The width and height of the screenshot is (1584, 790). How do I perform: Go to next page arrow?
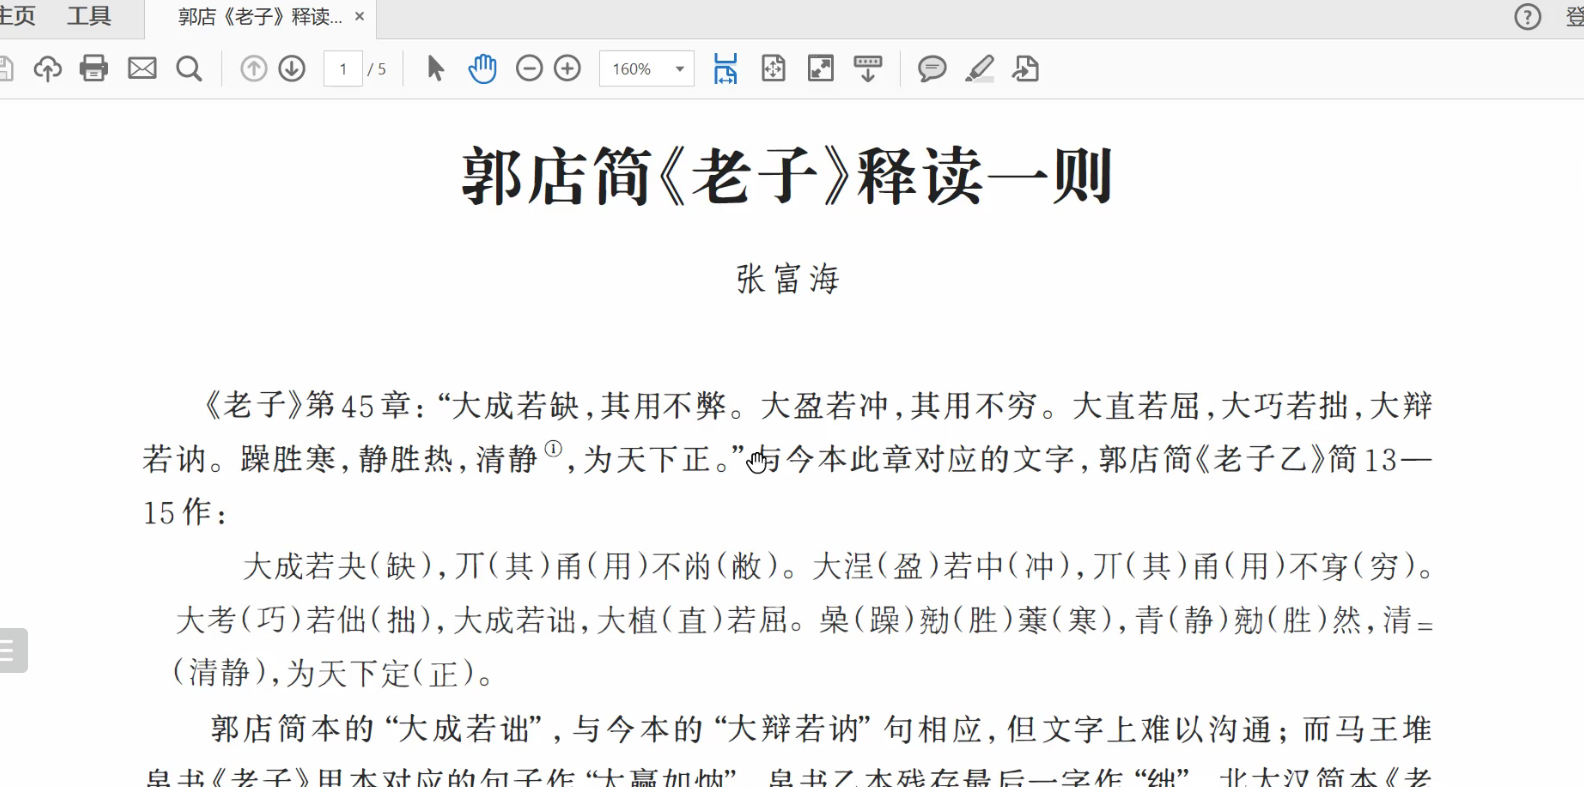(292, 69)
